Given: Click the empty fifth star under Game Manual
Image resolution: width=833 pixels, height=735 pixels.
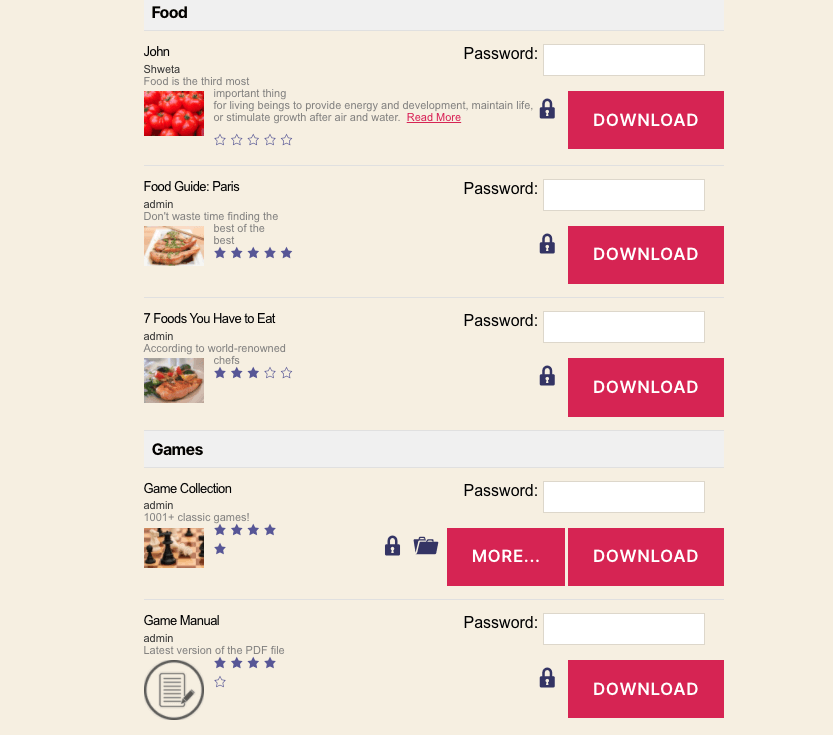Looking at the screenshot, I should point(220,682).
